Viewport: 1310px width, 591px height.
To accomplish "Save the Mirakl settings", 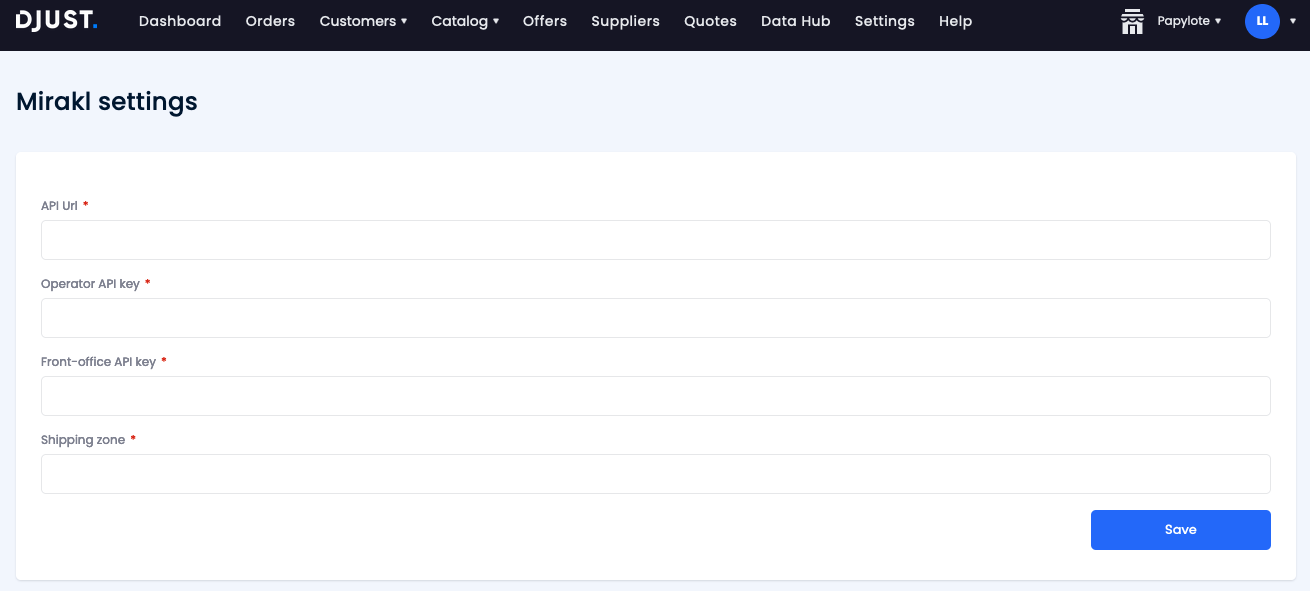I will 1180,529.
